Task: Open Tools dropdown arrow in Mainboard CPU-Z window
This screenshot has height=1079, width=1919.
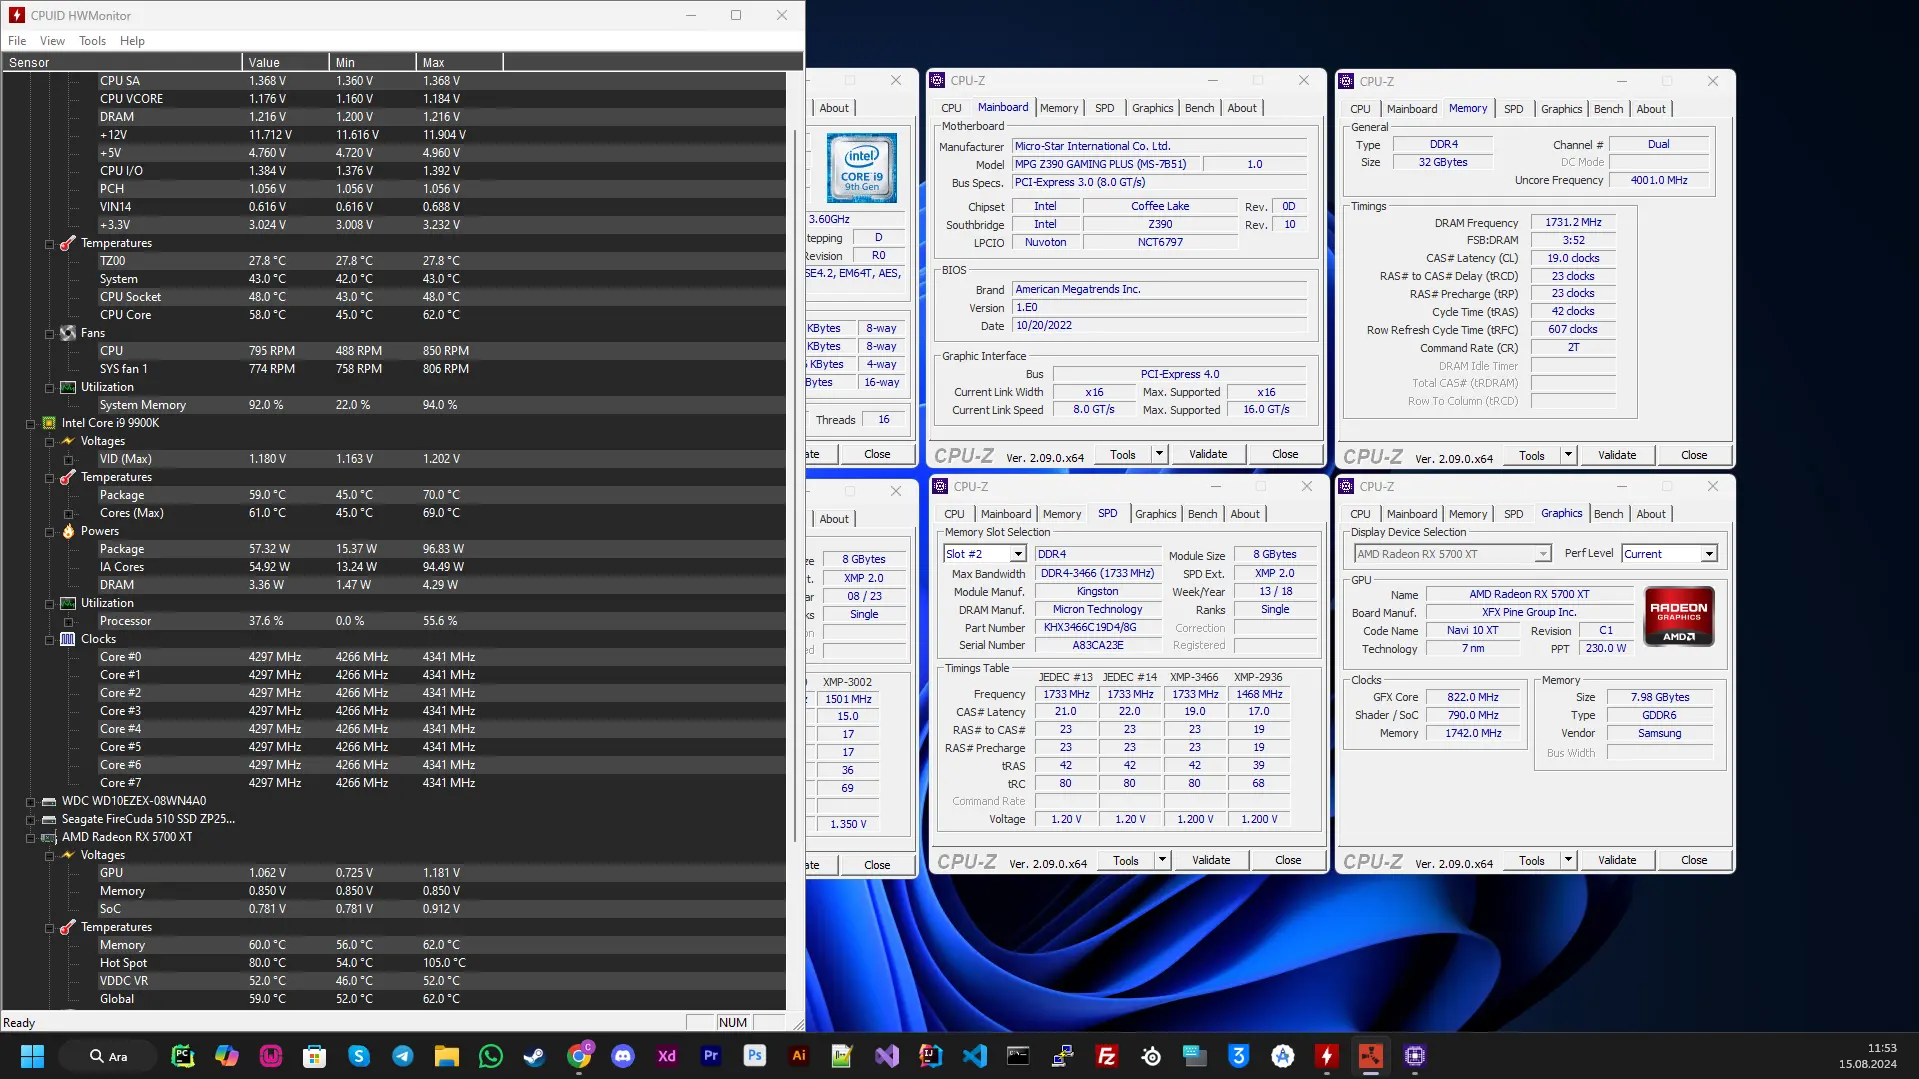Action: [1159, 454]
